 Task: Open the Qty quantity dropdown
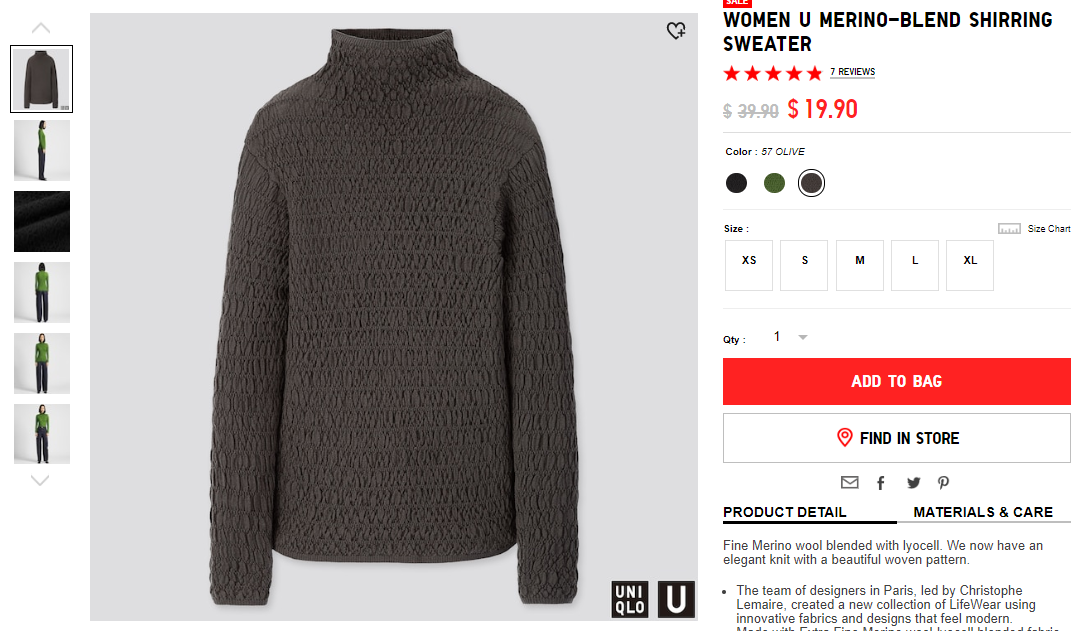(790, 337)
